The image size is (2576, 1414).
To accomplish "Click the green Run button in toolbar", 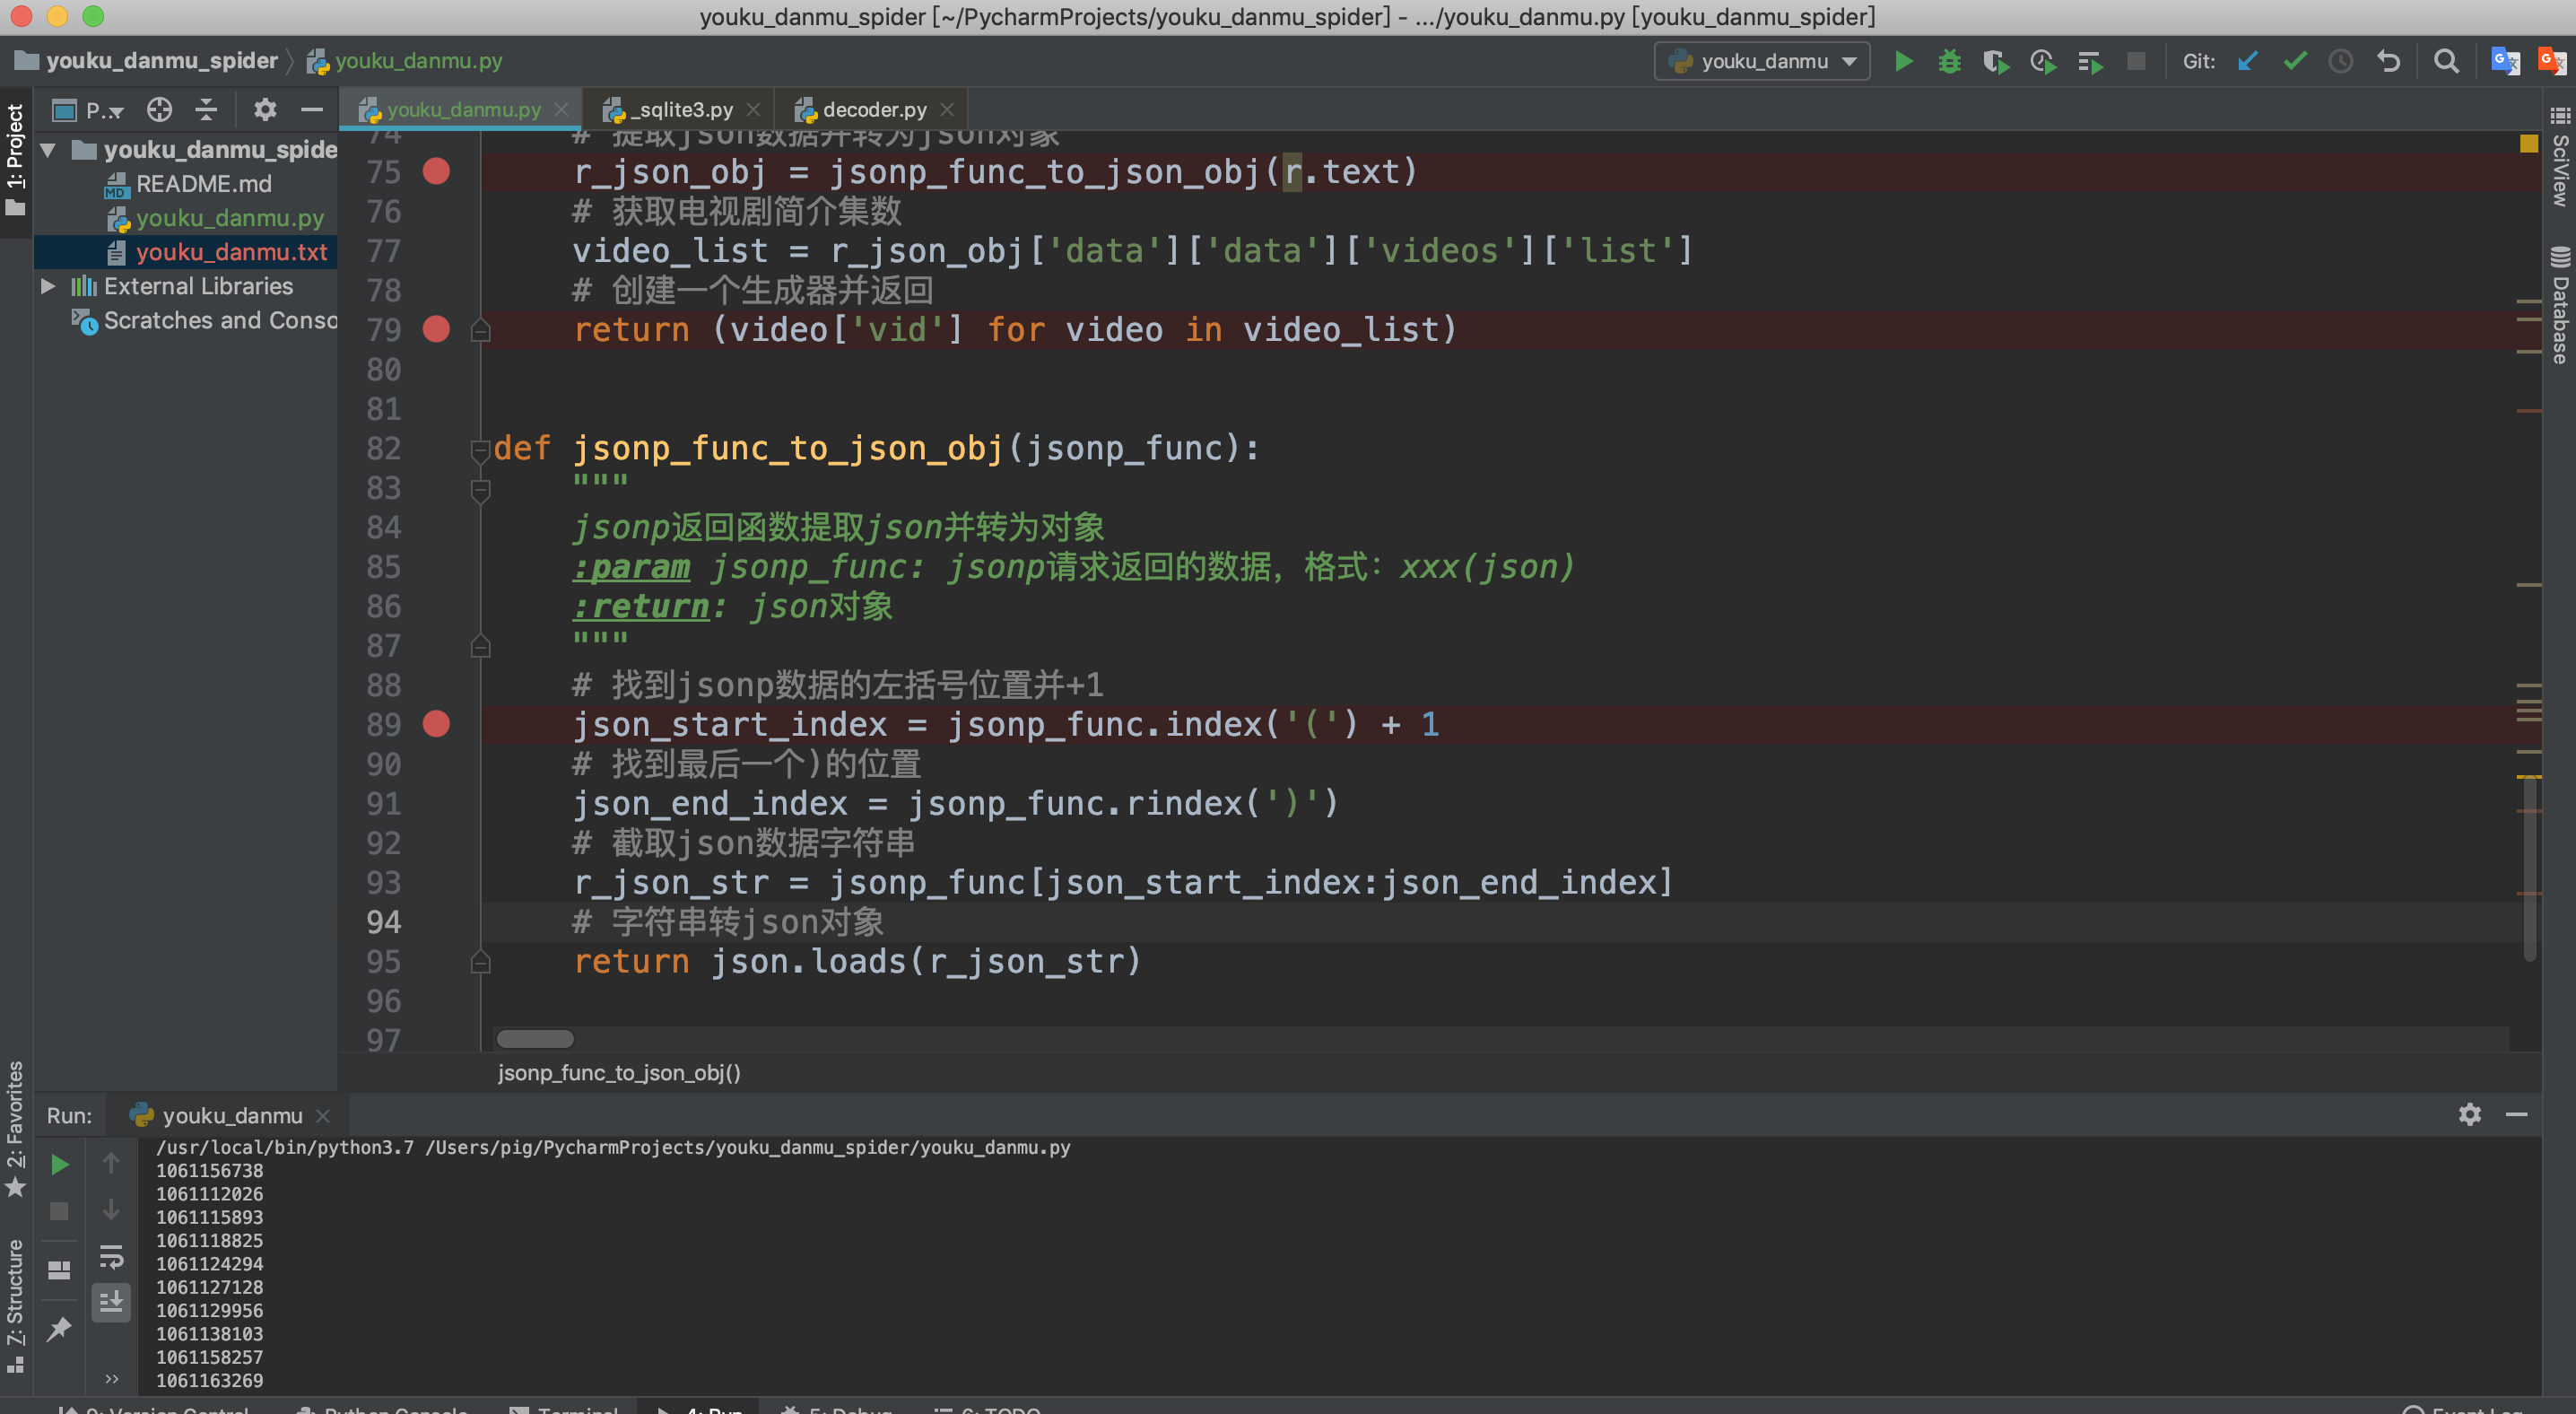I will (1903, 61).
